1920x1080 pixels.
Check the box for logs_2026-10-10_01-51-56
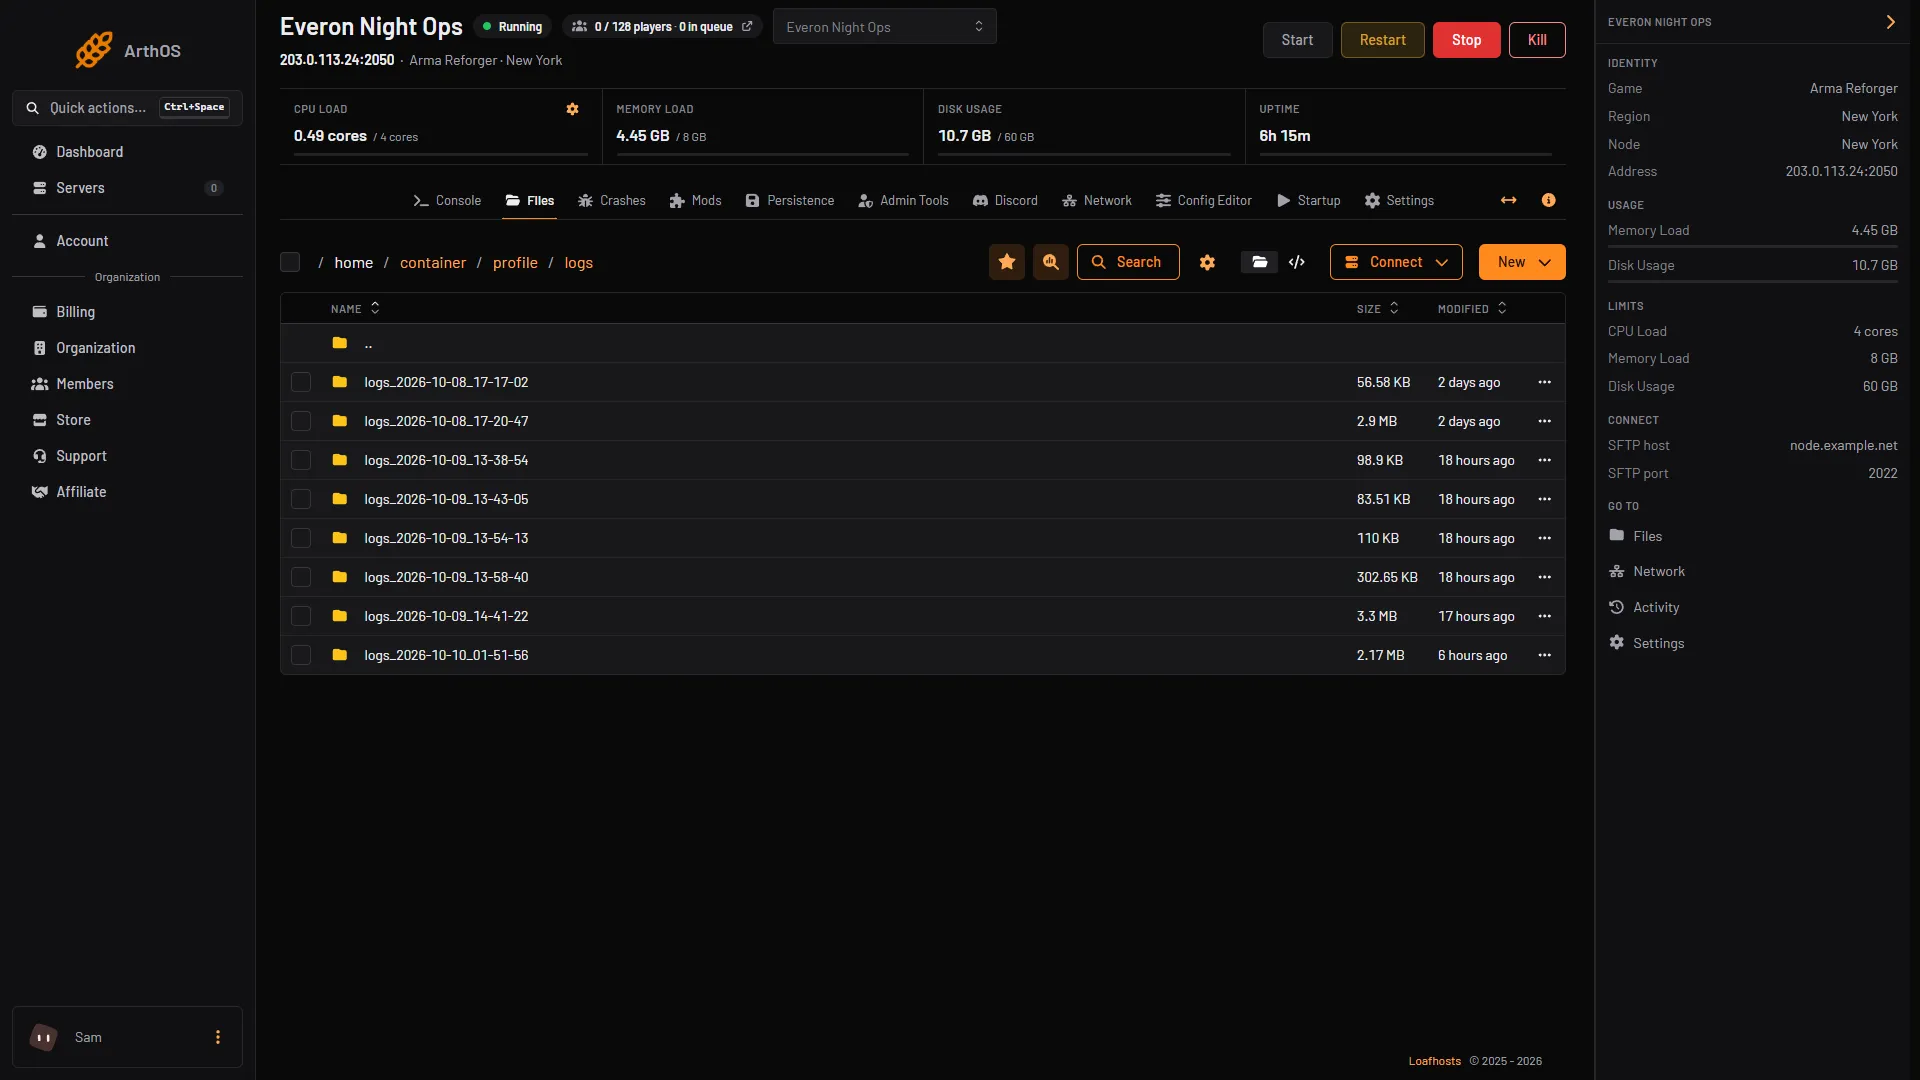pos(301,655)
